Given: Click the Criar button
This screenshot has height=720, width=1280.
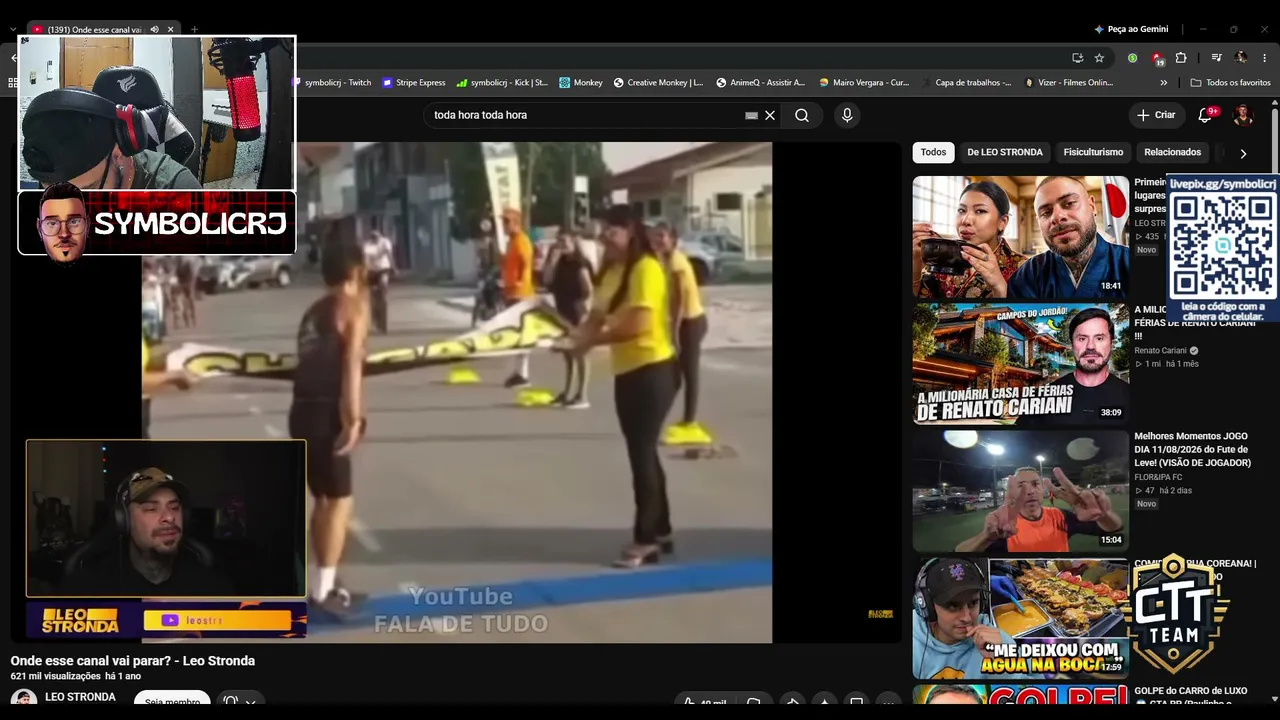Looking at the screenshot, I should coord(1156,115).
